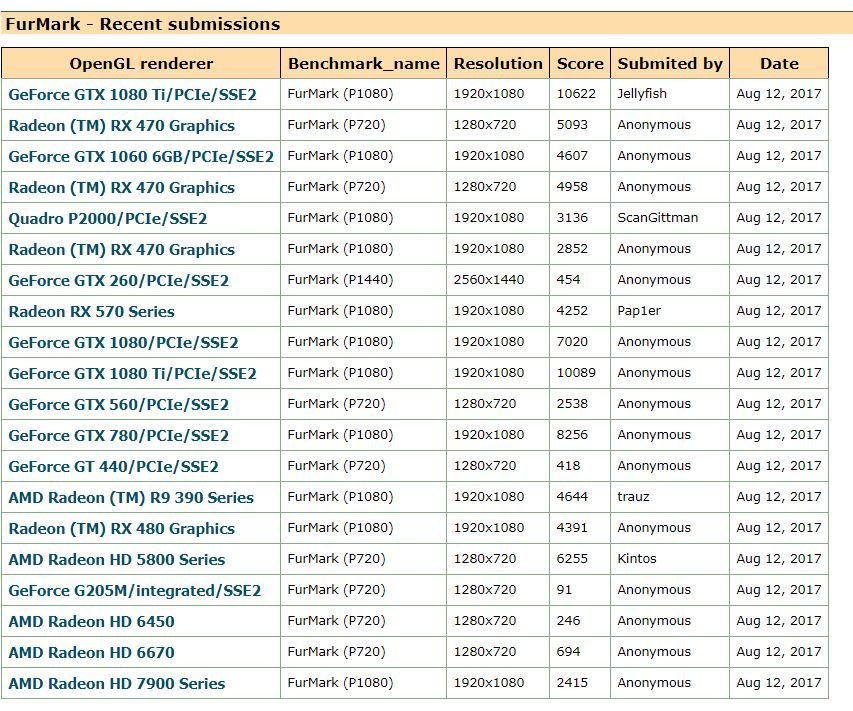Screen dimensions: 853x711
Task: Select the score value 2852
Action: [572, 249]
